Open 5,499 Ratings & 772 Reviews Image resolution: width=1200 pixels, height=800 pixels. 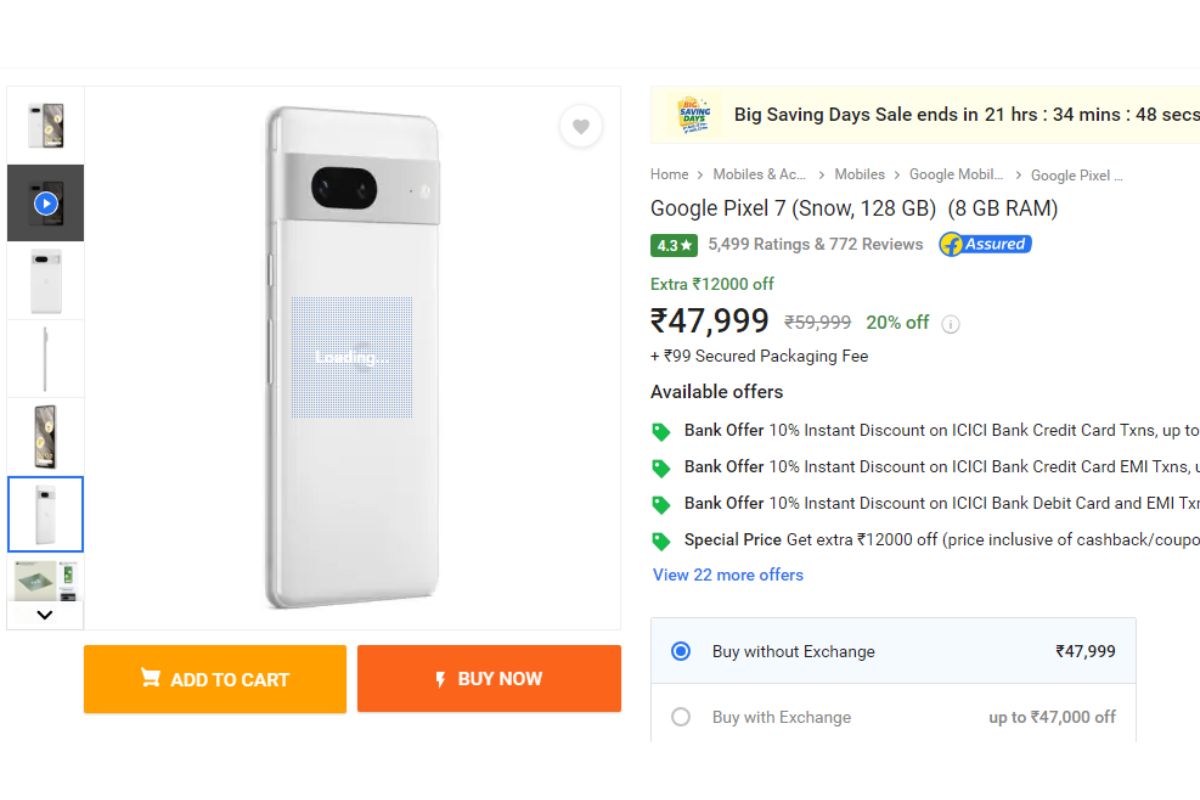click(x=815, y=244)
